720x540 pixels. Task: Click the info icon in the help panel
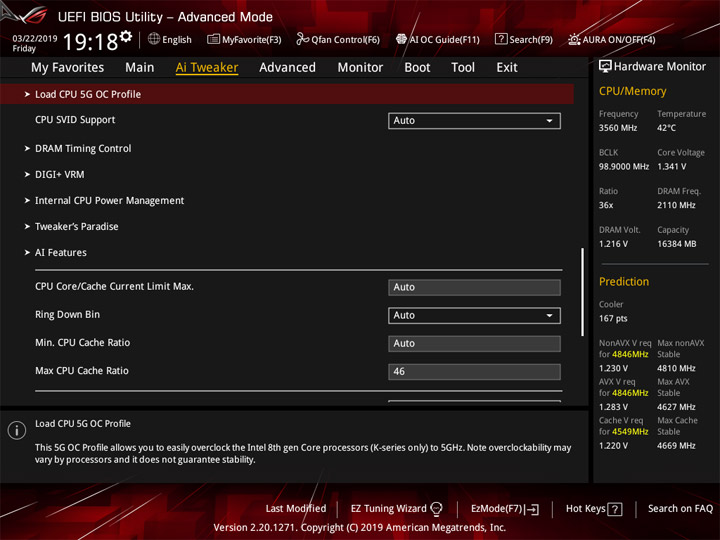click(17, 430)
